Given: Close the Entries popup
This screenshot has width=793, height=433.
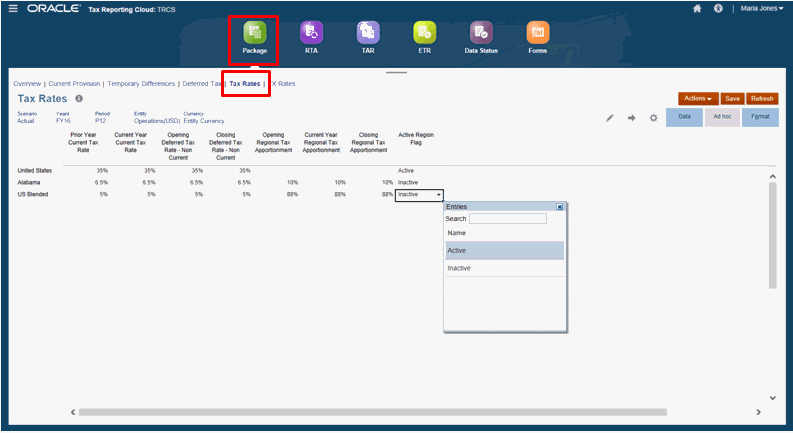Looking at the screenshot, I should pos(559,207).
